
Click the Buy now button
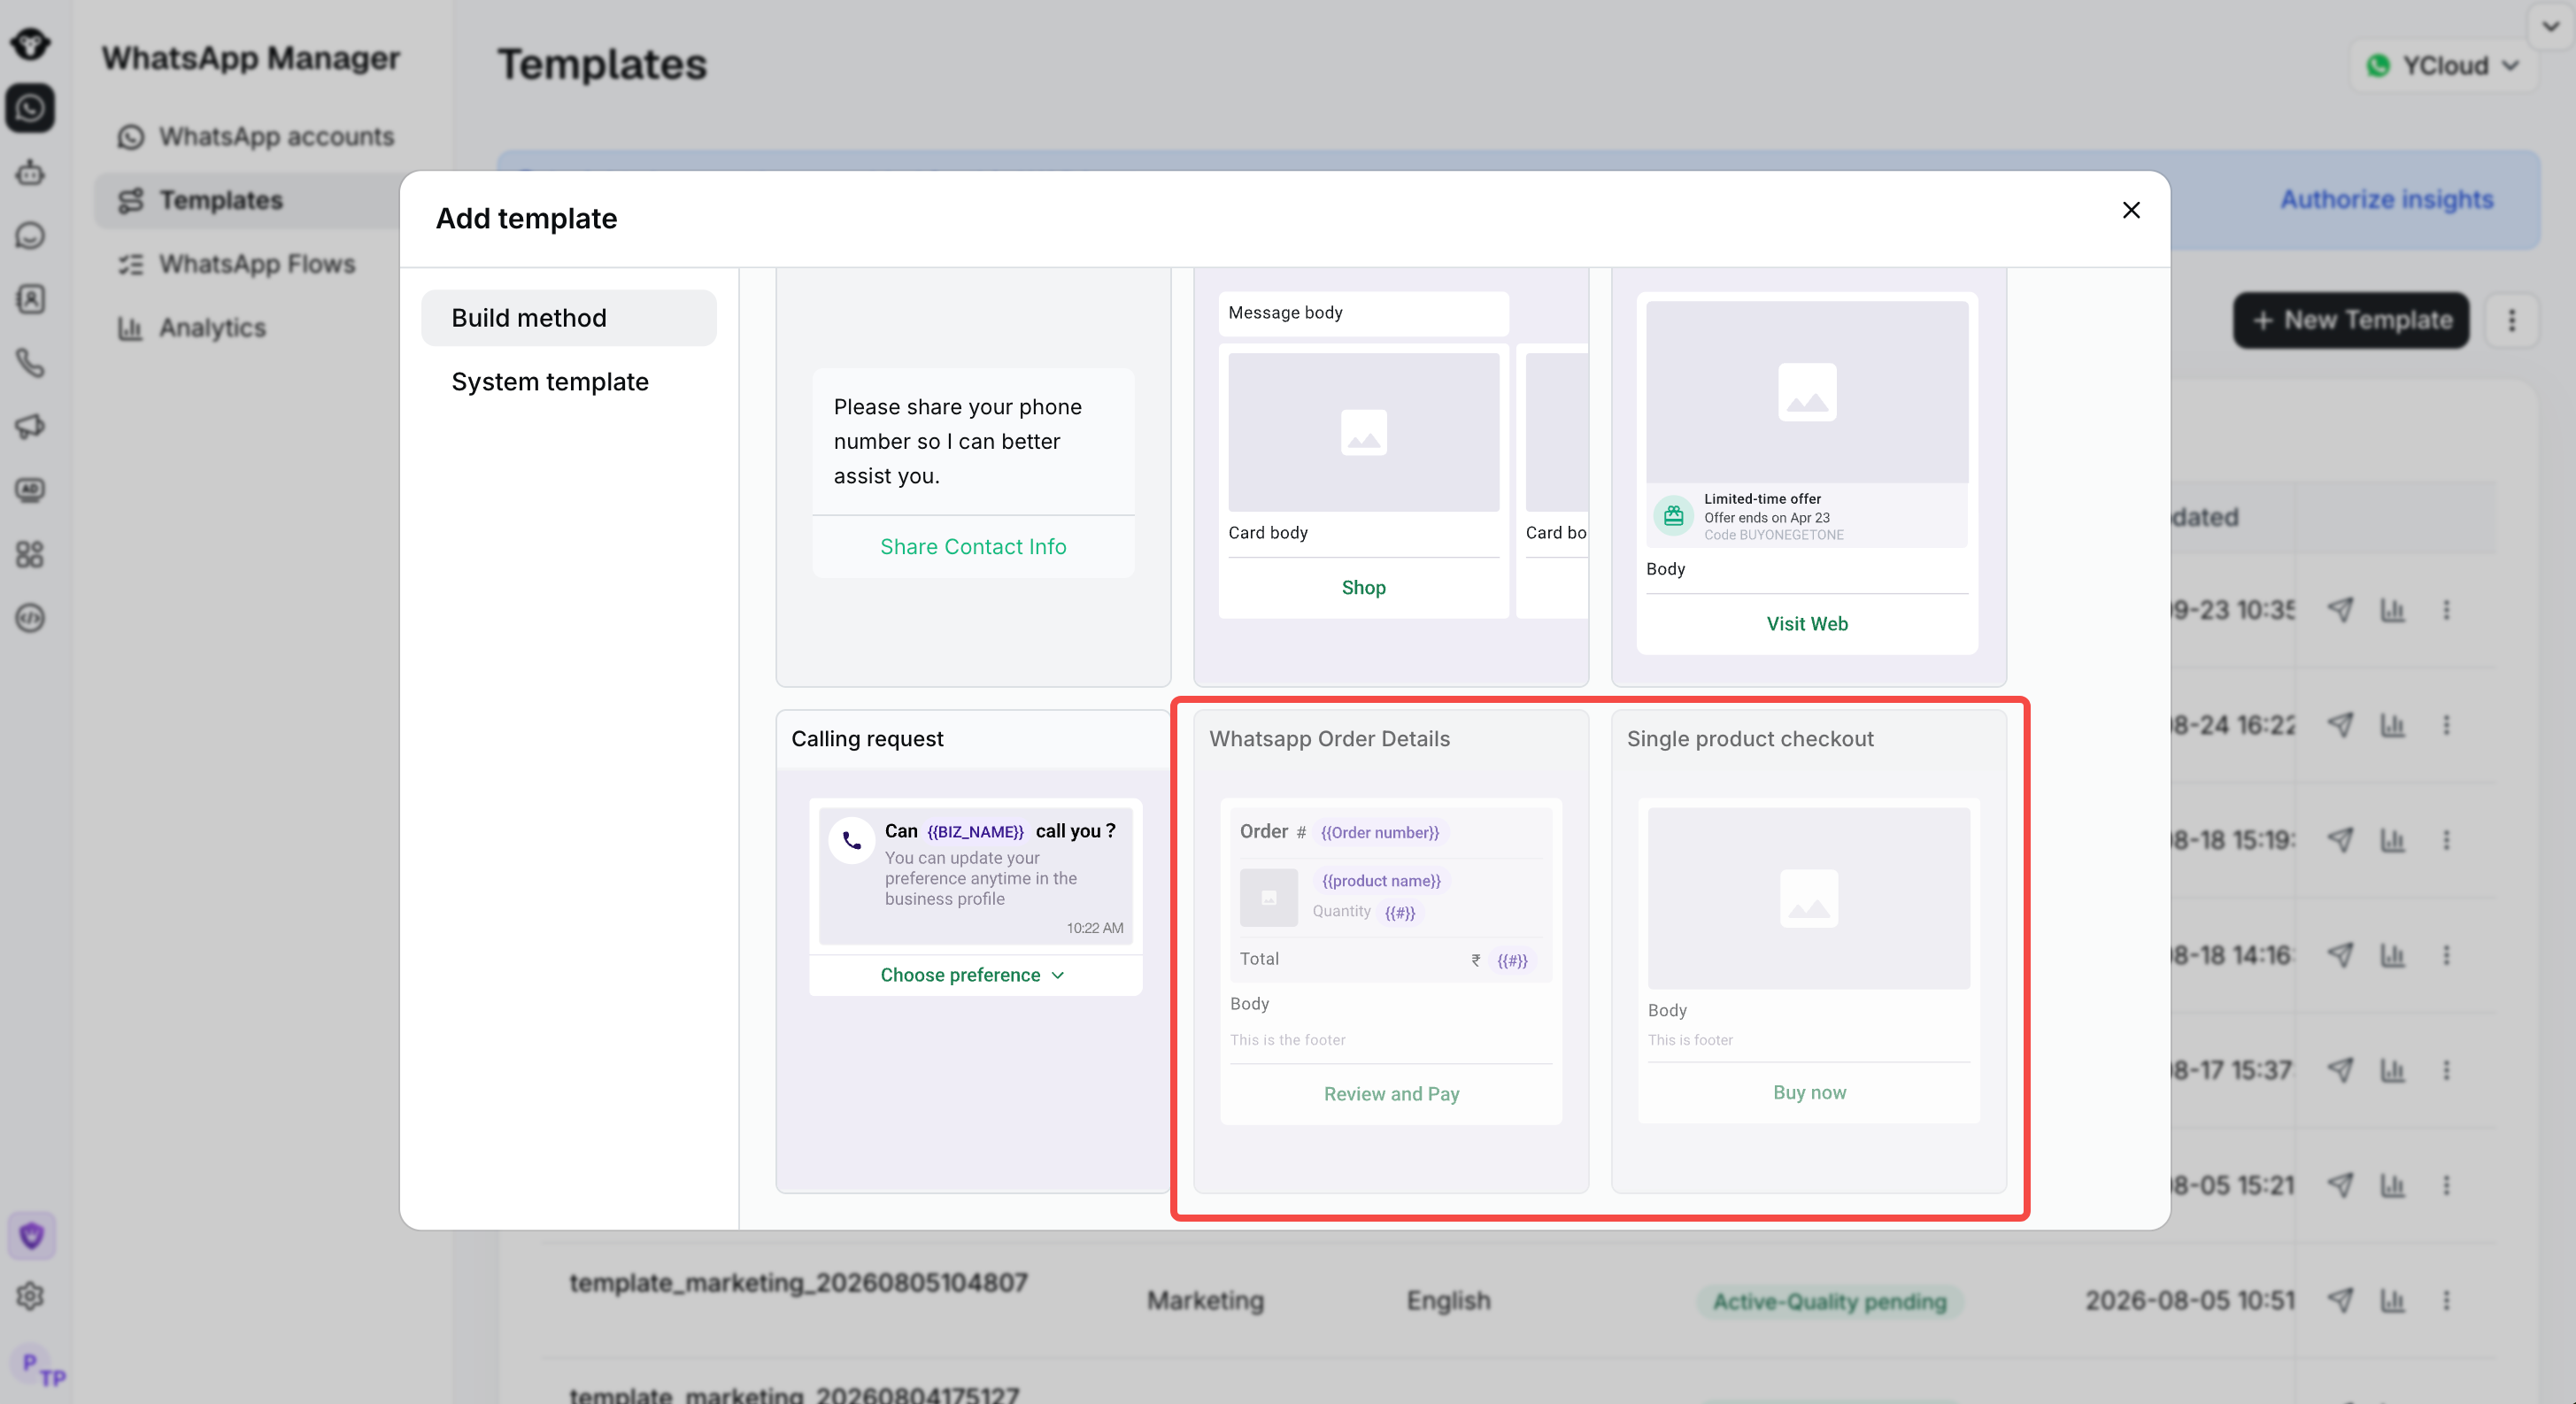pos(1809,1092)
